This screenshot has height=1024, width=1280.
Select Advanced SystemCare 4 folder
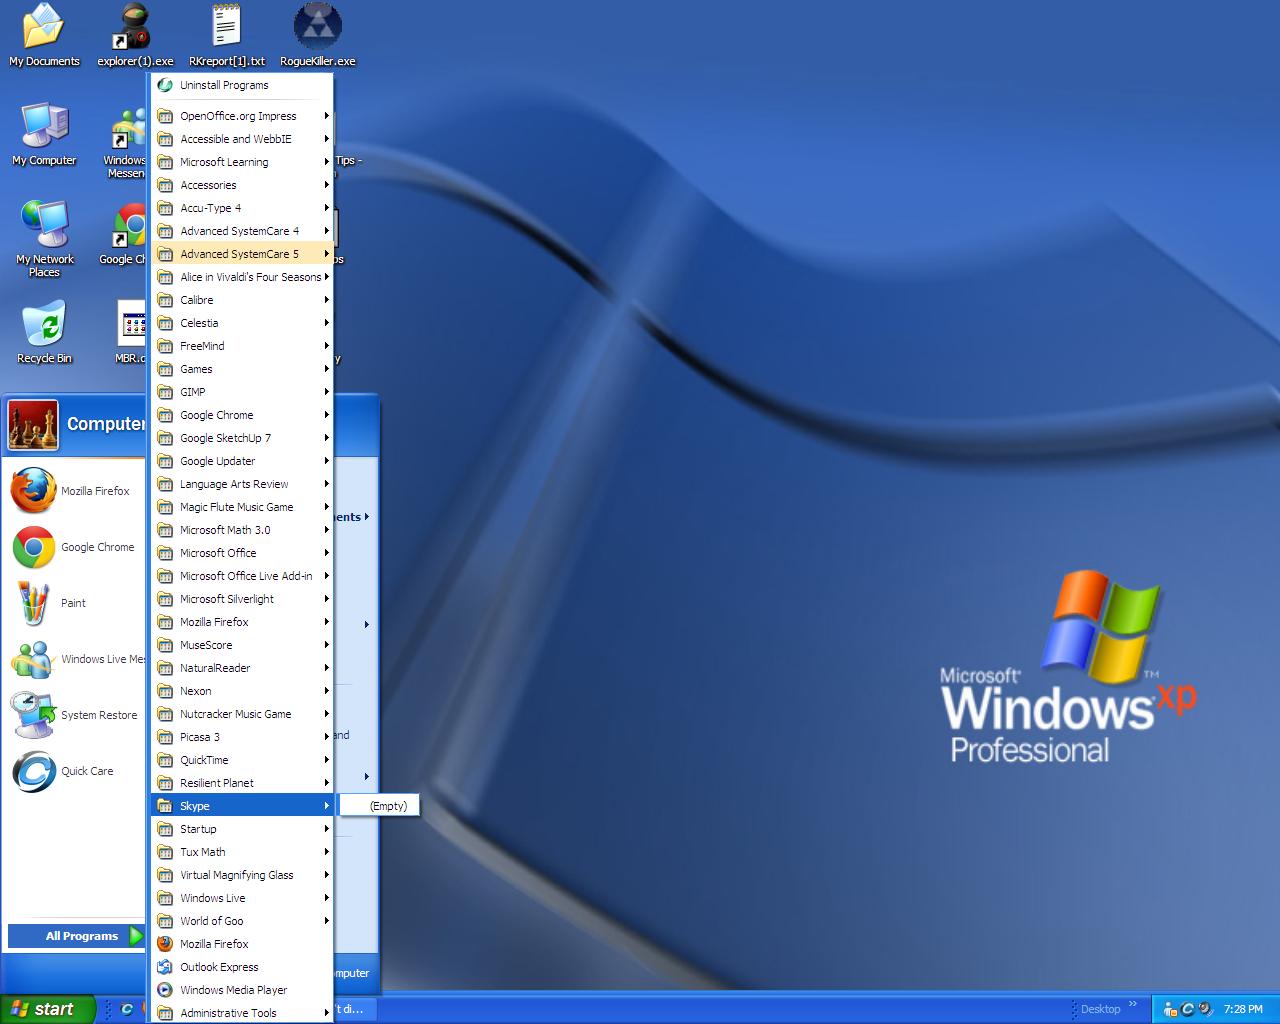(x=242, y=231)
